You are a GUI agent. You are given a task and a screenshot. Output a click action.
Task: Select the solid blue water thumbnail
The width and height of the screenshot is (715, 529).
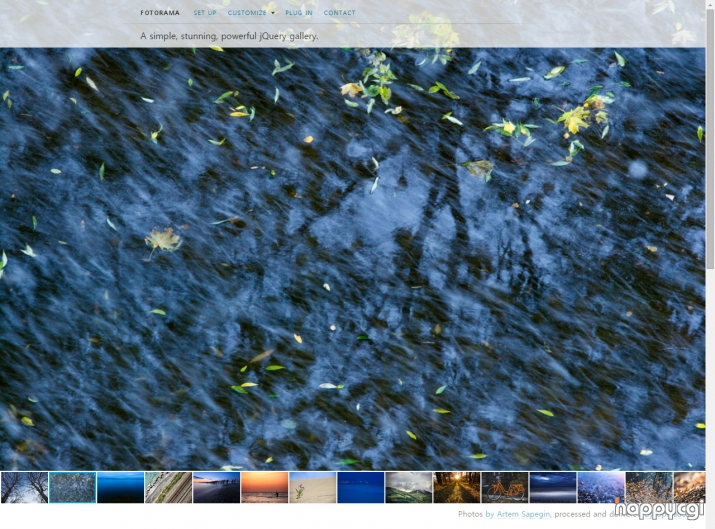(361, 488)
